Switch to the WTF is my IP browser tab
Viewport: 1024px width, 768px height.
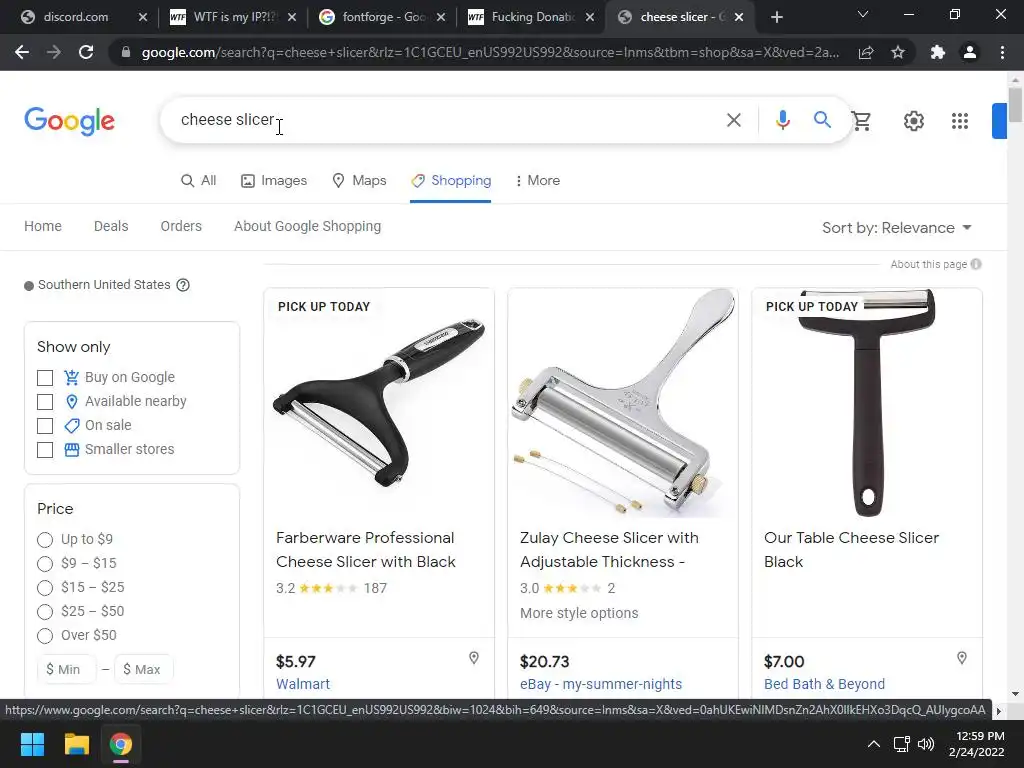point(232,18)
